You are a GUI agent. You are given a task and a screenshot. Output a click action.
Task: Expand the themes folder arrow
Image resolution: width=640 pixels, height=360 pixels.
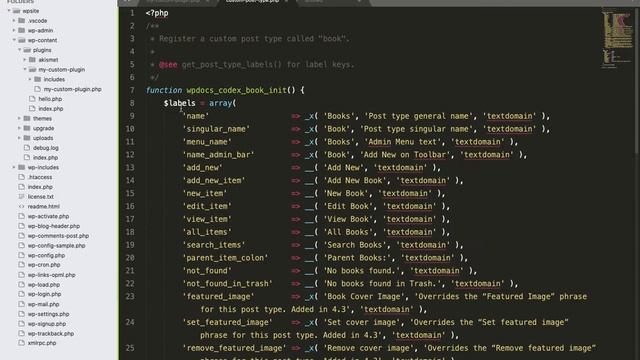[19, 118]
